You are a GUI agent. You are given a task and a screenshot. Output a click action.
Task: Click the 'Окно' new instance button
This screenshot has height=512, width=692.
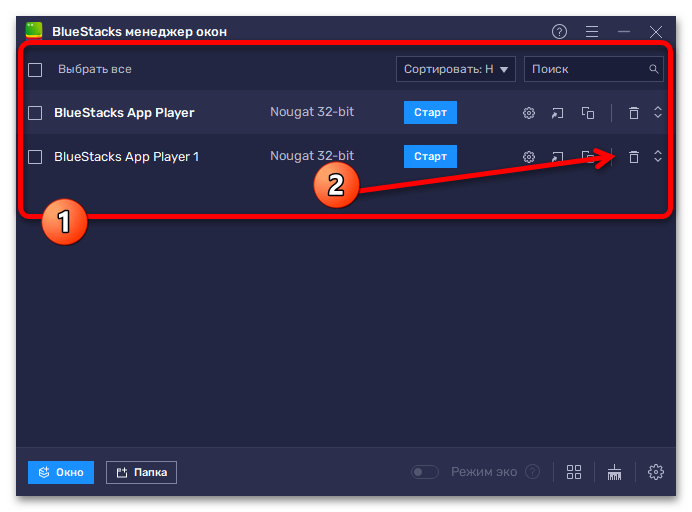coord(61,472)
